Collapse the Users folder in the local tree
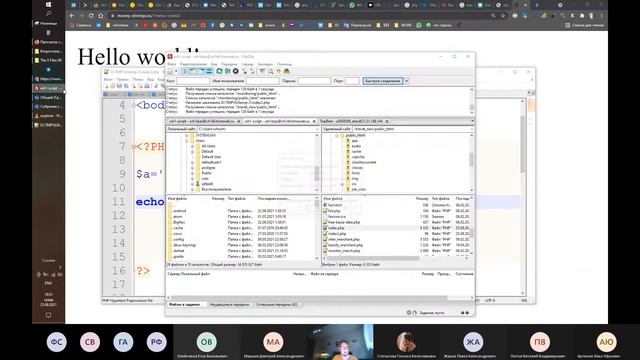The height and width of the screenshot is (360, 640). 187,140
